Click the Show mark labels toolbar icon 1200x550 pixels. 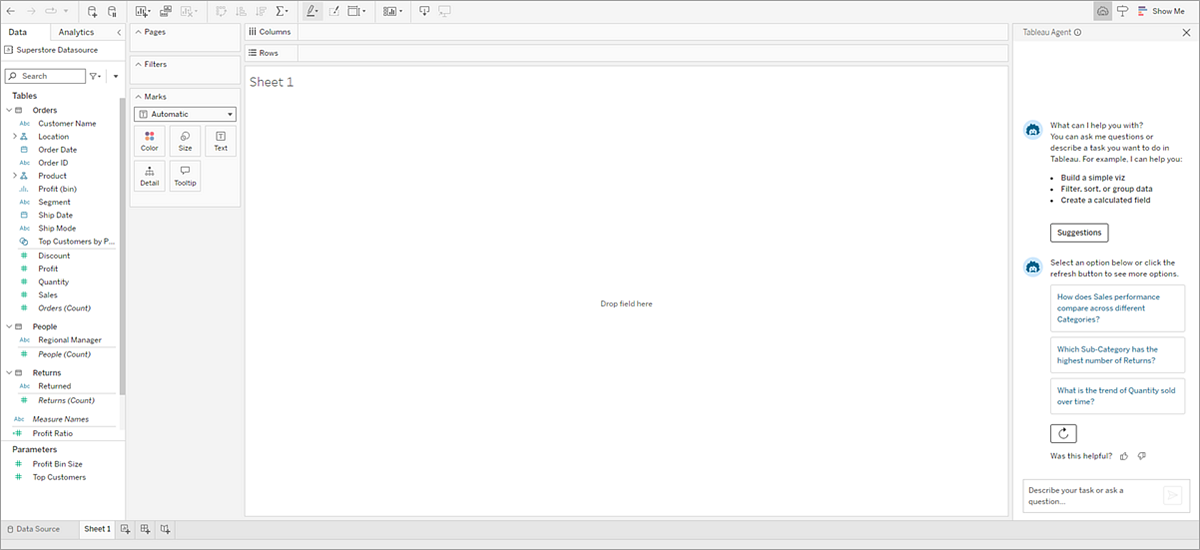click(x=334, y=11)
